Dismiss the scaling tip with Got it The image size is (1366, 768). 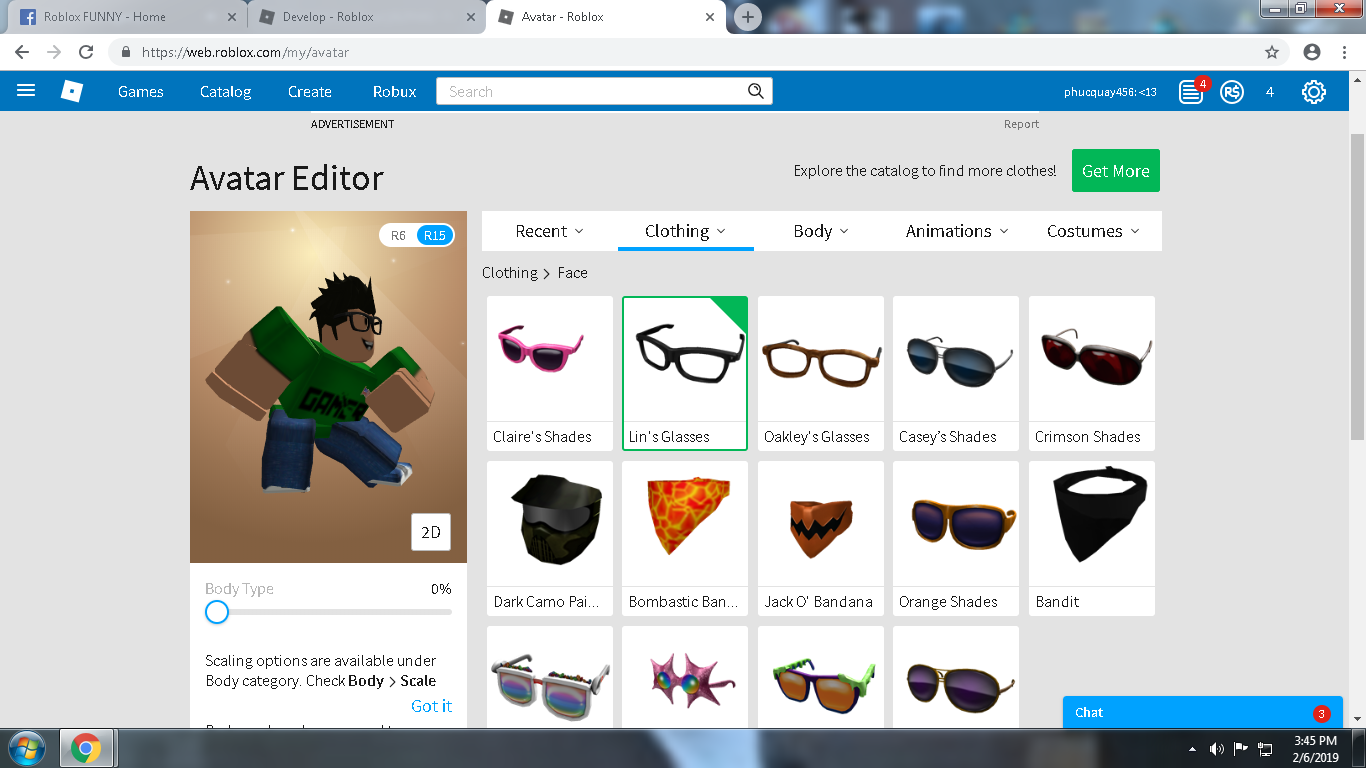[431, 706]
